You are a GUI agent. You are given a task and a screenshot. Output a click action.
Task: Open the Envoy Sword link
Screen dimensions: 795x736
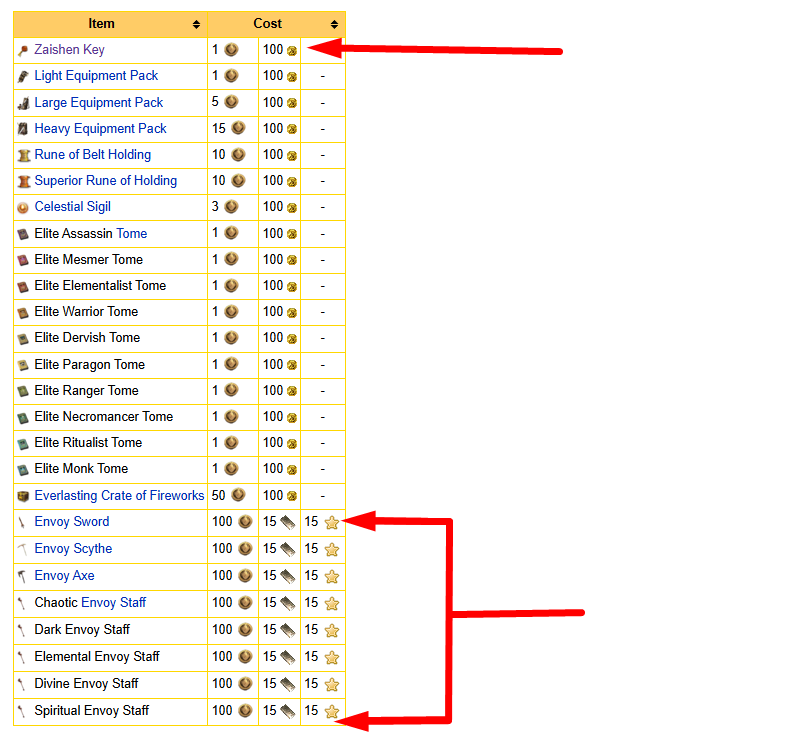pos(72,522)
